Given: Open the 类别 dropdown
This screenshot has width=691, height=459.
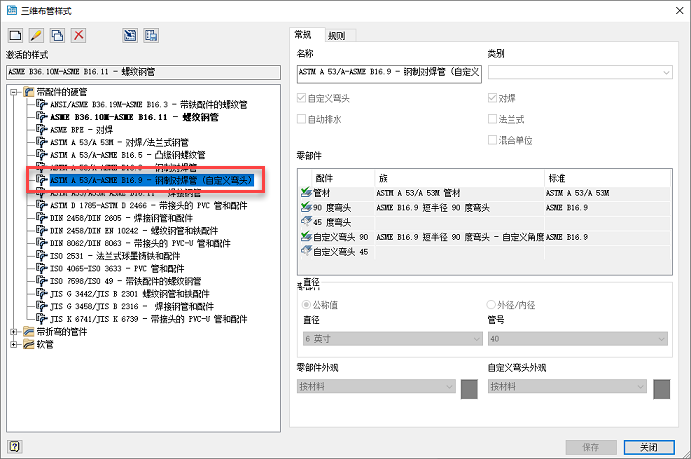Looking at the screenshot, I should click(x=580, y=72).
